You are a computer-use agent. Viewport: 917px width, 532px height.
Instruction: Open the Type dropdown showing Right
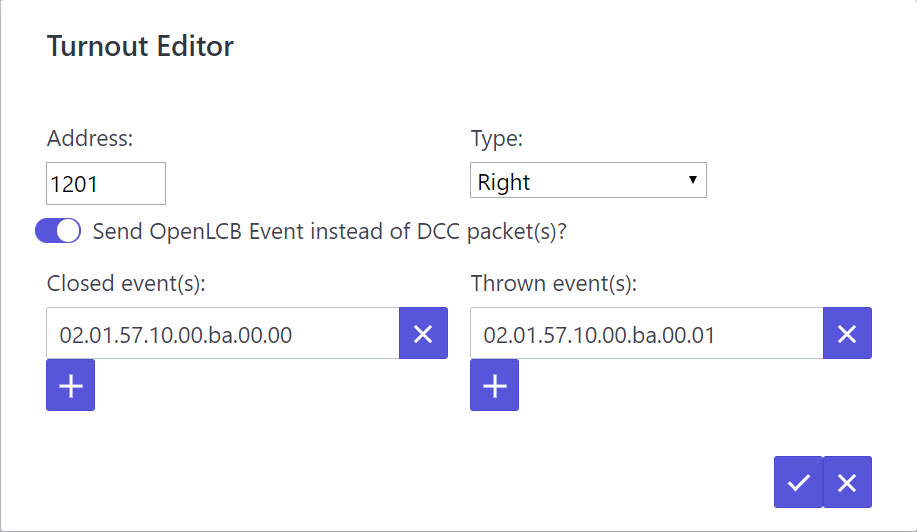click(x=588, y=181)
